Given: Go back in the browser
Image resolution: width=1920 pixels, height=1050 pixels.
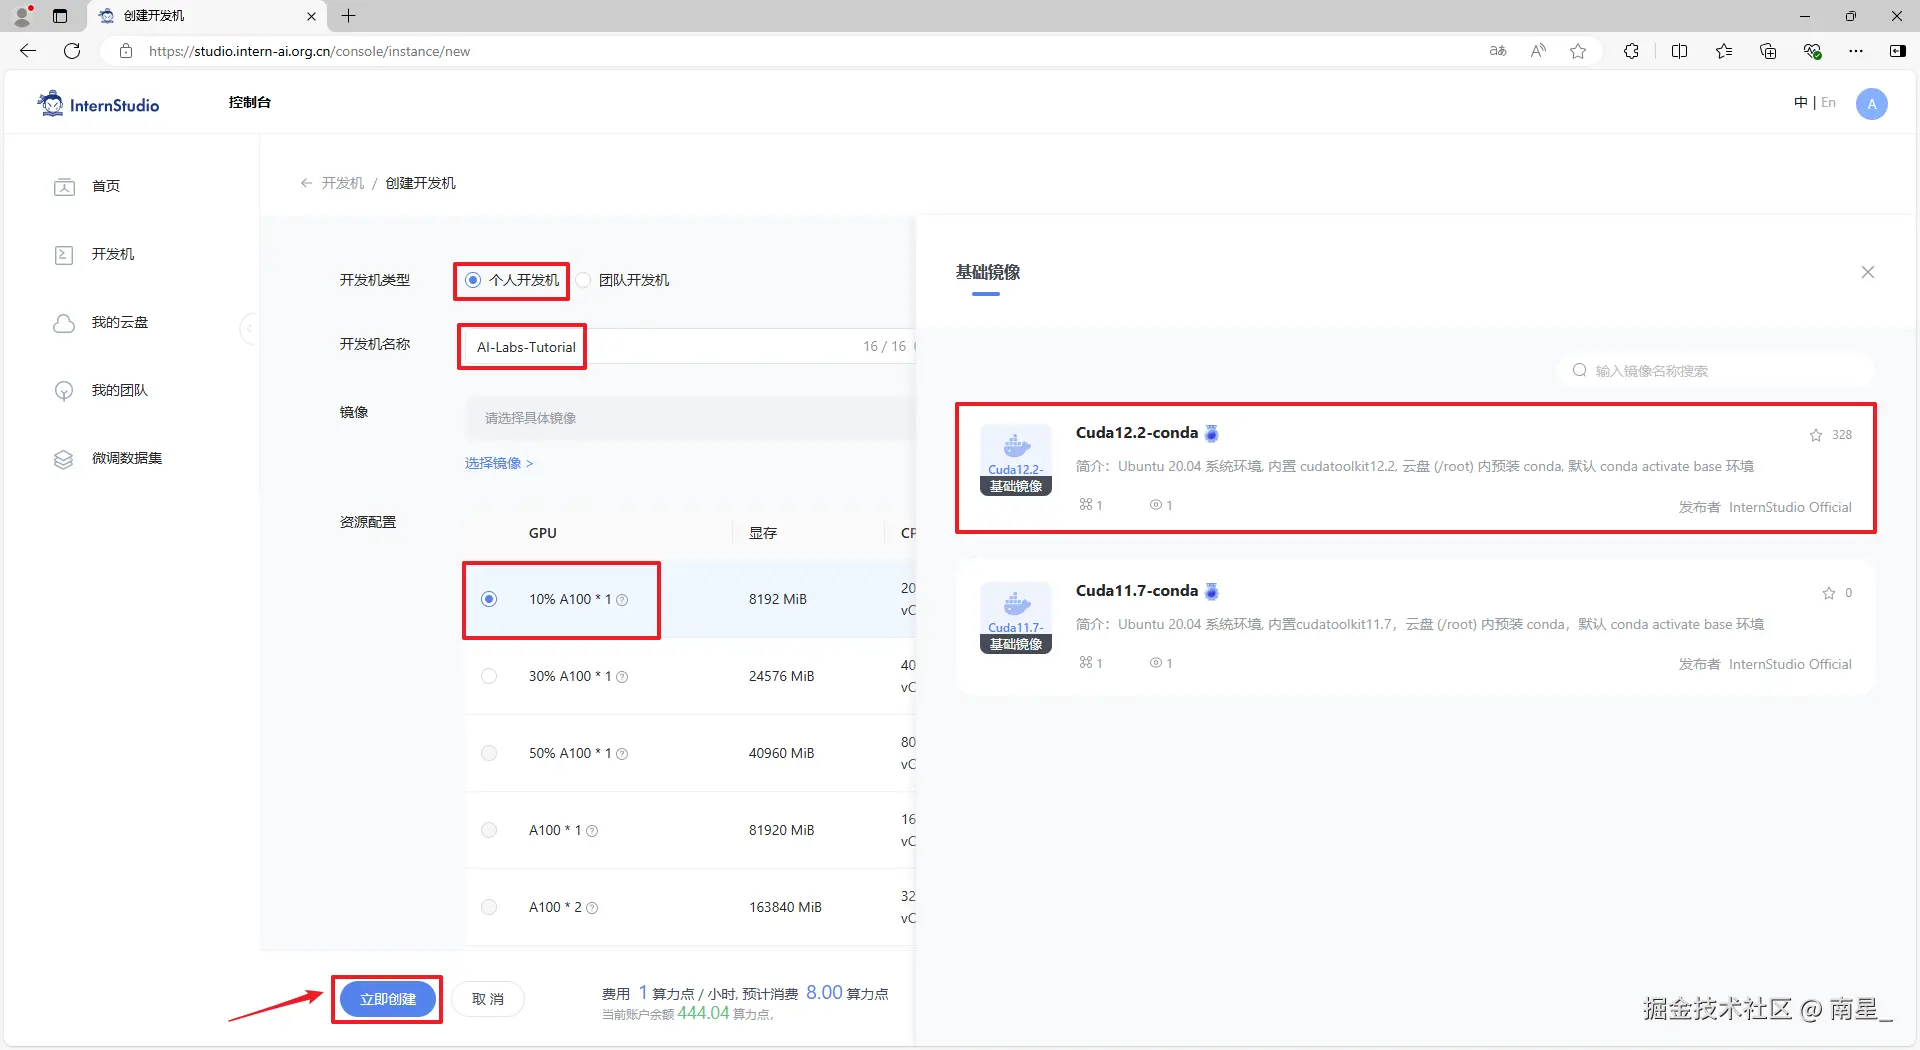Looking at the screenshot, I should coord(28,51).
